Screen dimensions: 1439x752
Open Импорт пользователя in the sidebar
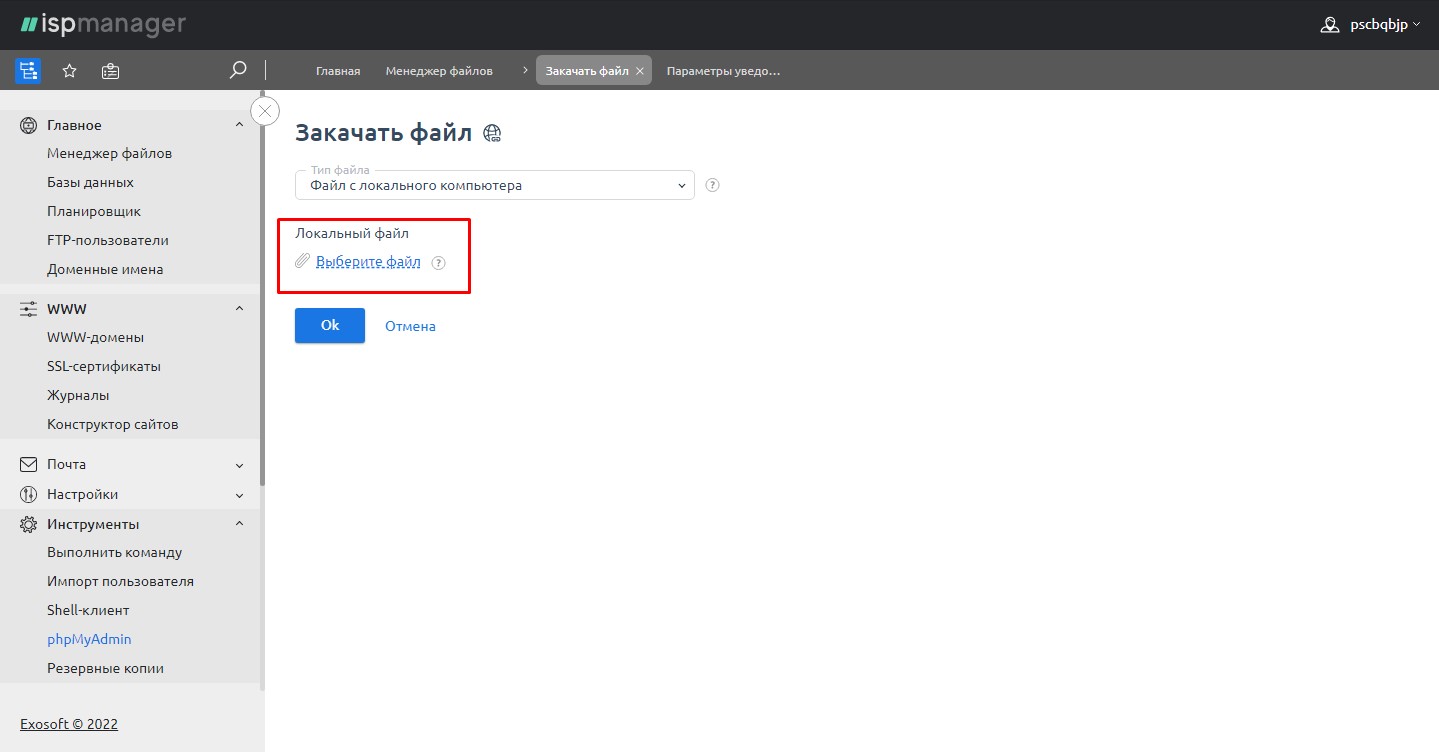[x=120, y=581]
